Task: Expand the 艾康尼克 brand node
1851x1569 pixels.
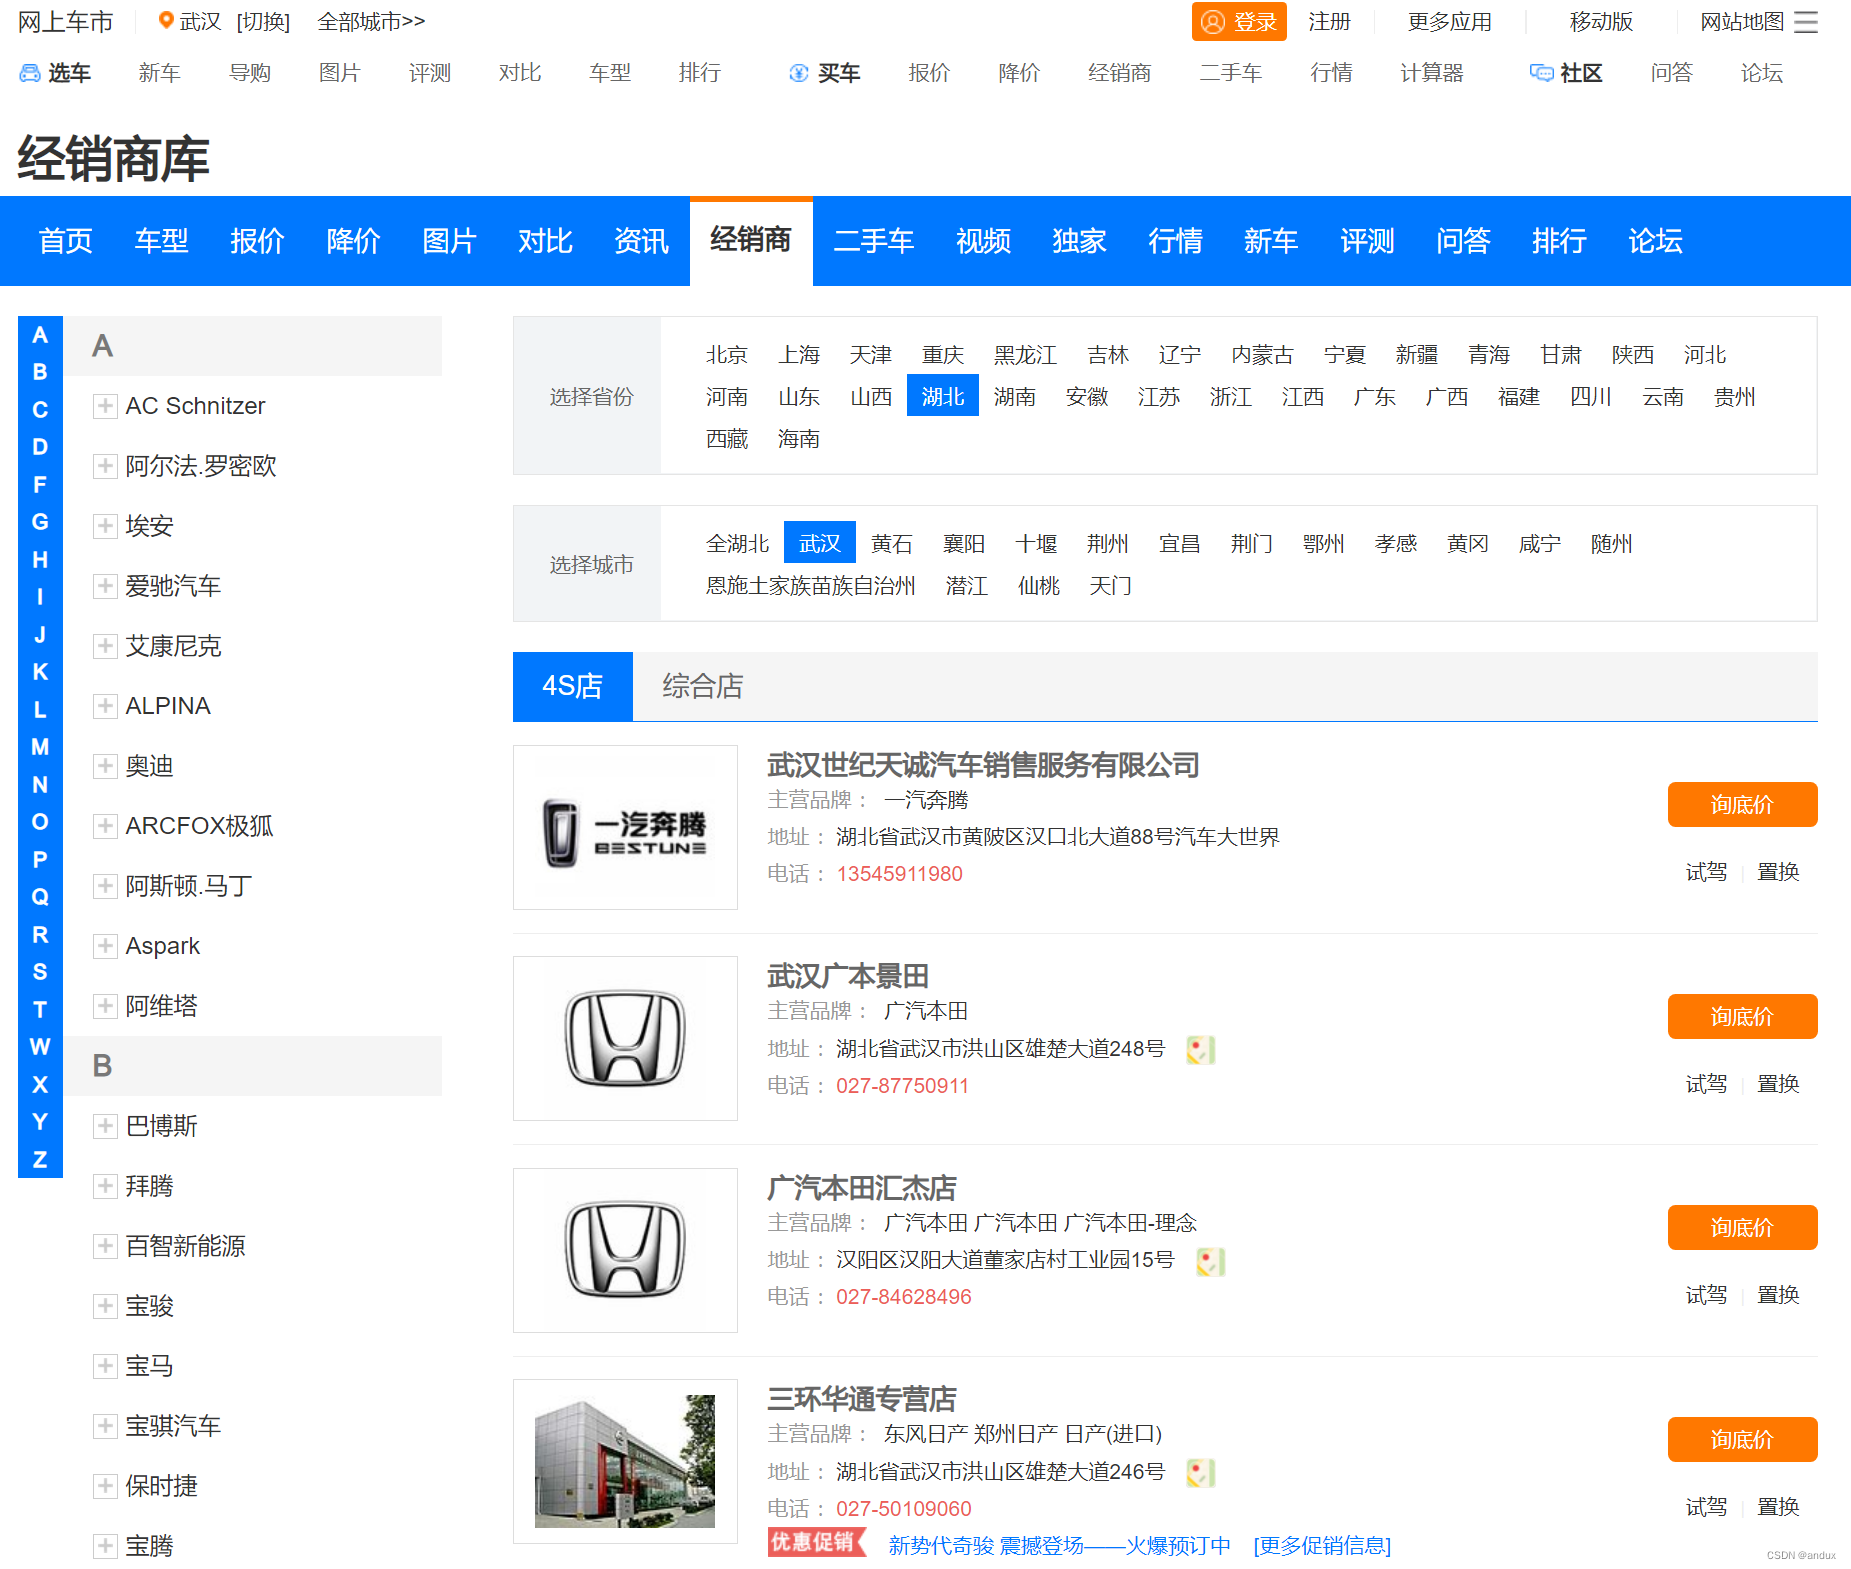Action: click(x=105, y=646)
